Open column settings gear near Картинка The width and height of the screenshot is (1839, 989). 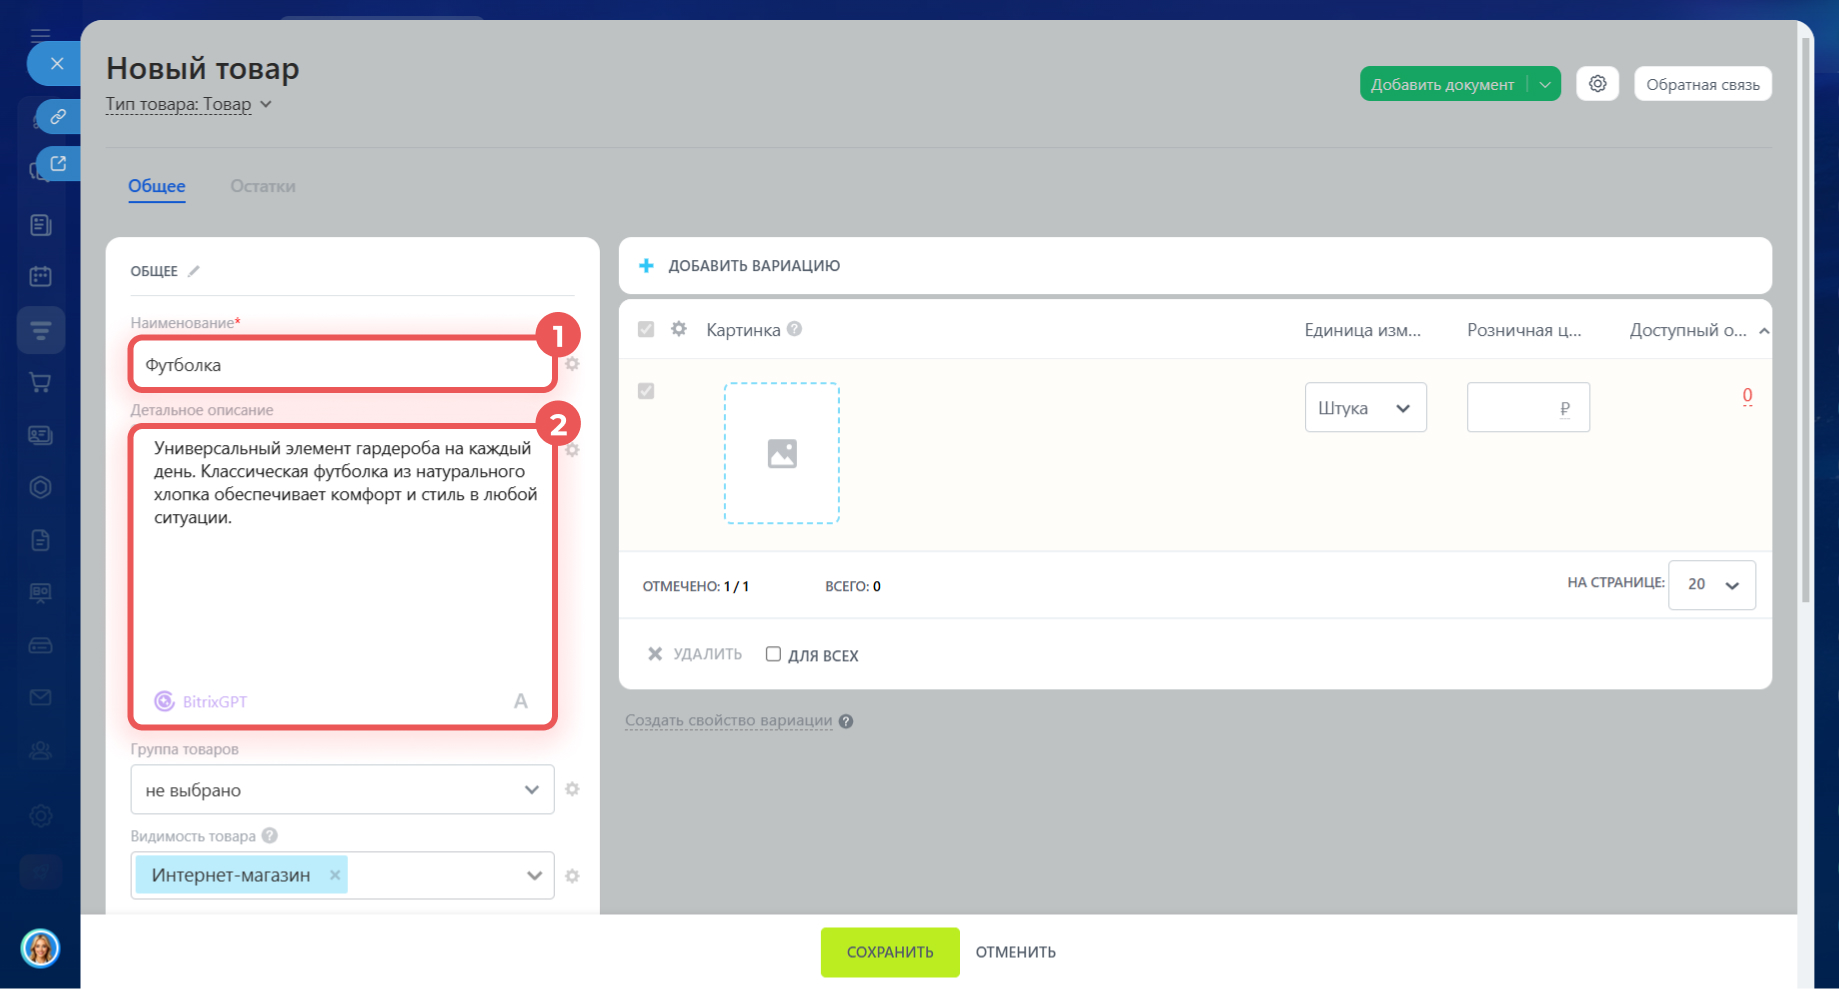[679, 329]
